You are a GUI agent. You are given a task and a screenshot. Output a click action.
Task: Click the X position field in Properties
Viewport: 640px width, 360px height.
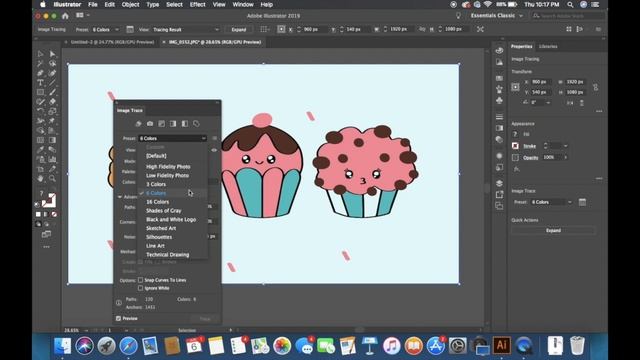542,82
